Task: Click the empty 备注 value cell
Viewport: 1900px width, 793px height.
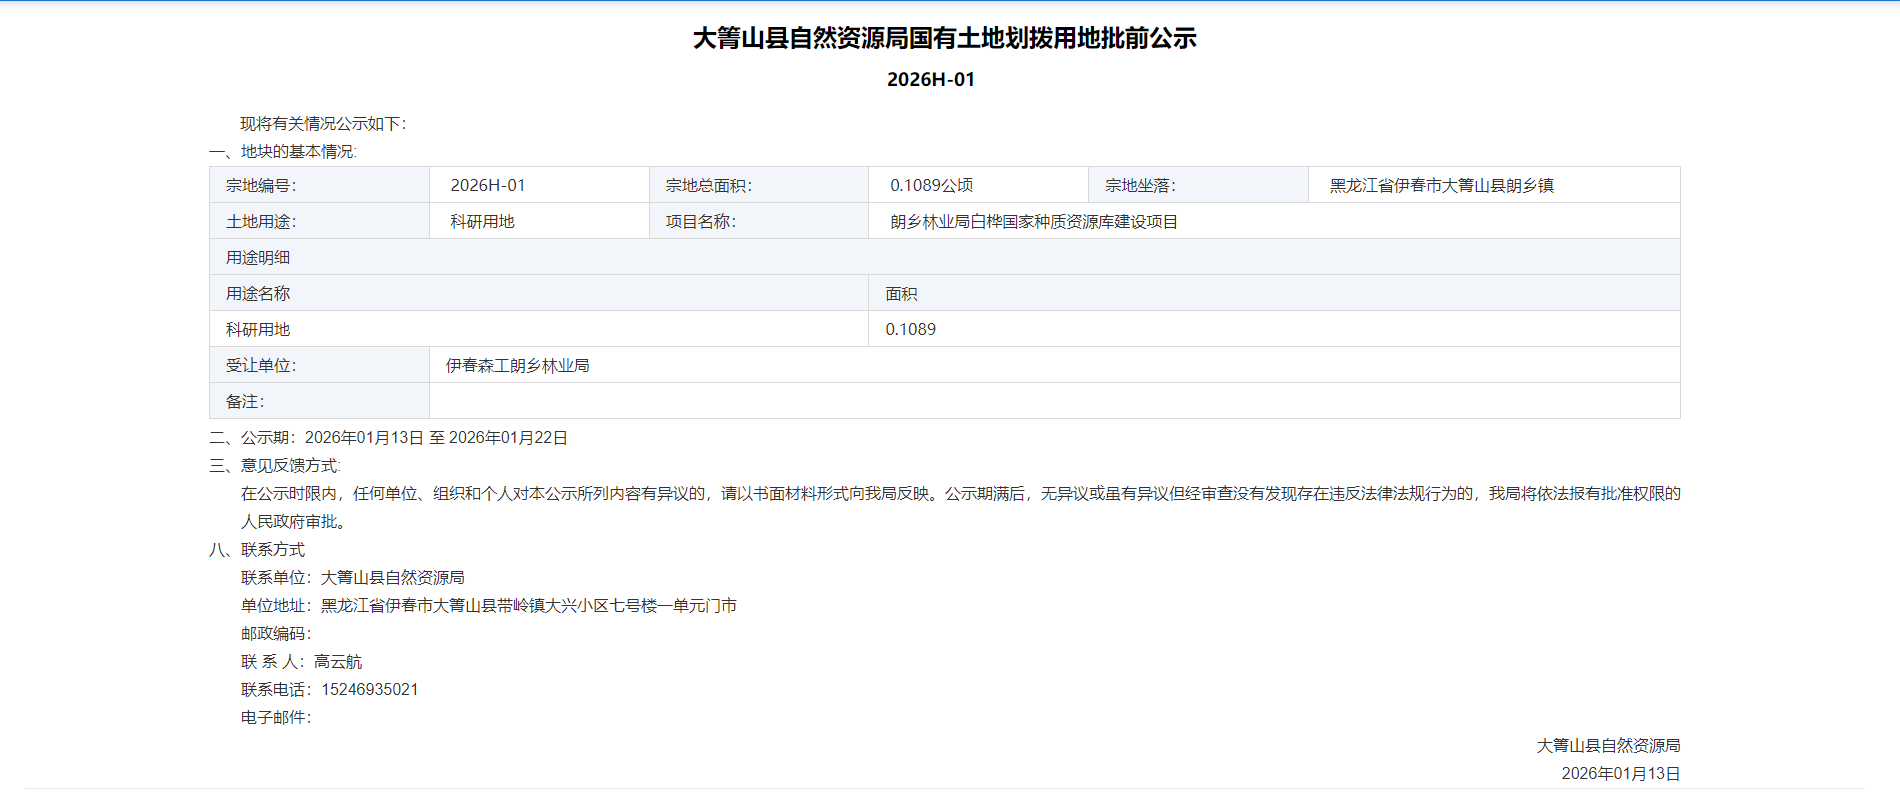Action: 1054,401
